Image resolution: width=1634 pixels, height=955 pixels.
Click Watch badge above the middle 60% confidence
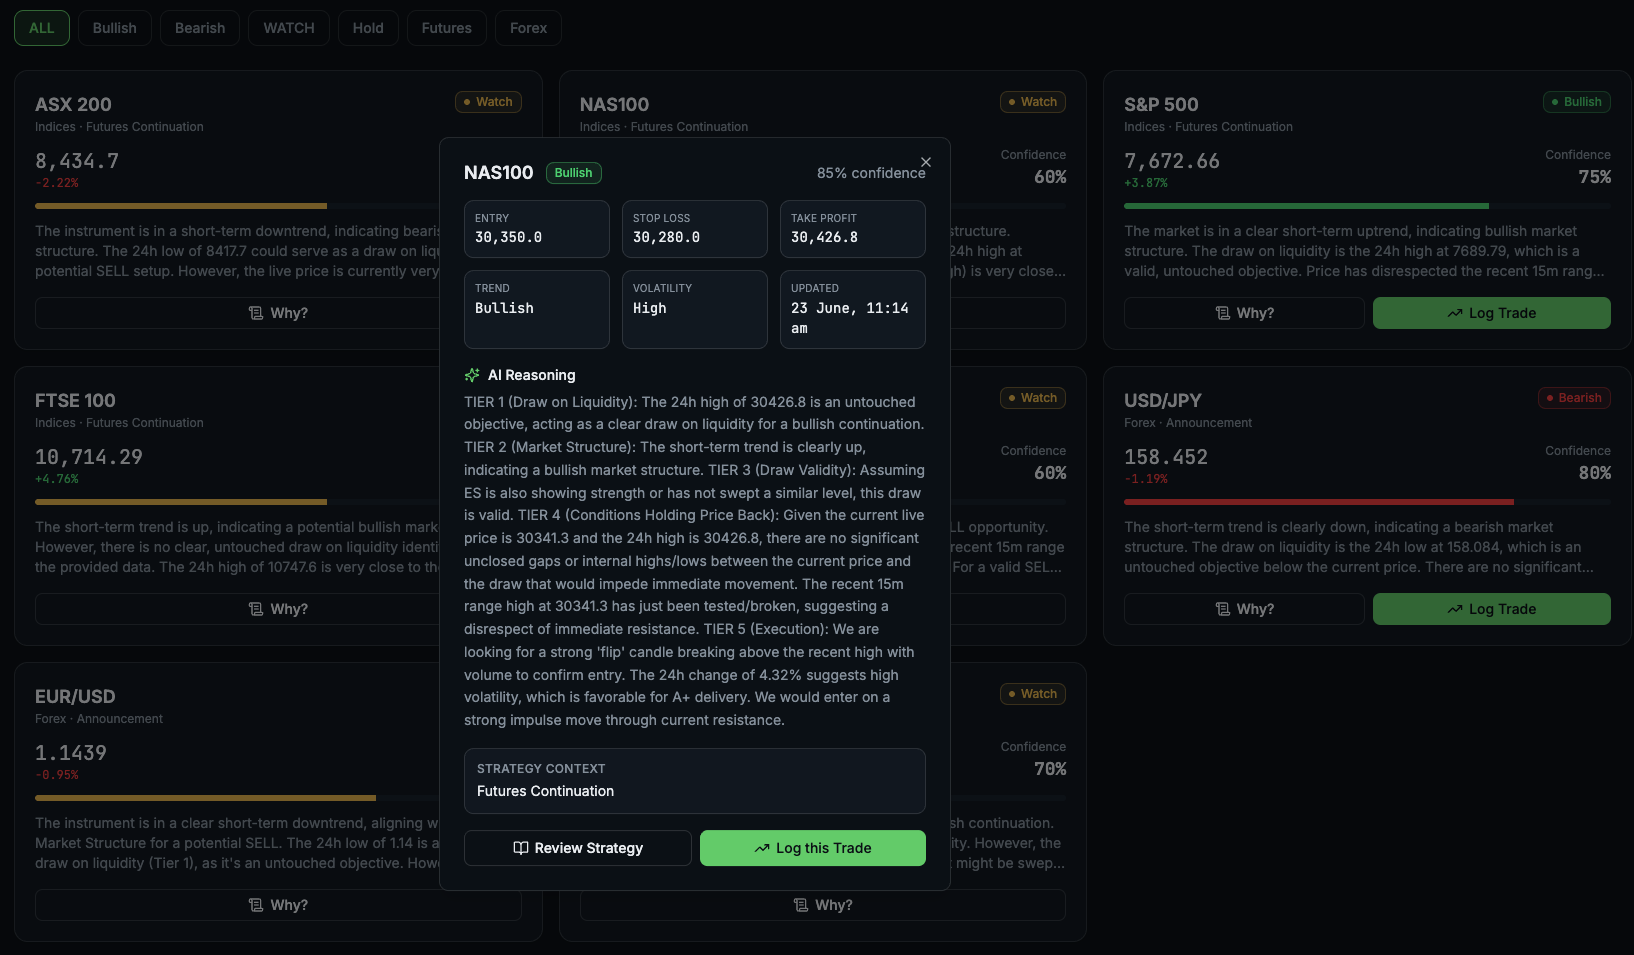pyautogui.click(x=1033, y=398)
